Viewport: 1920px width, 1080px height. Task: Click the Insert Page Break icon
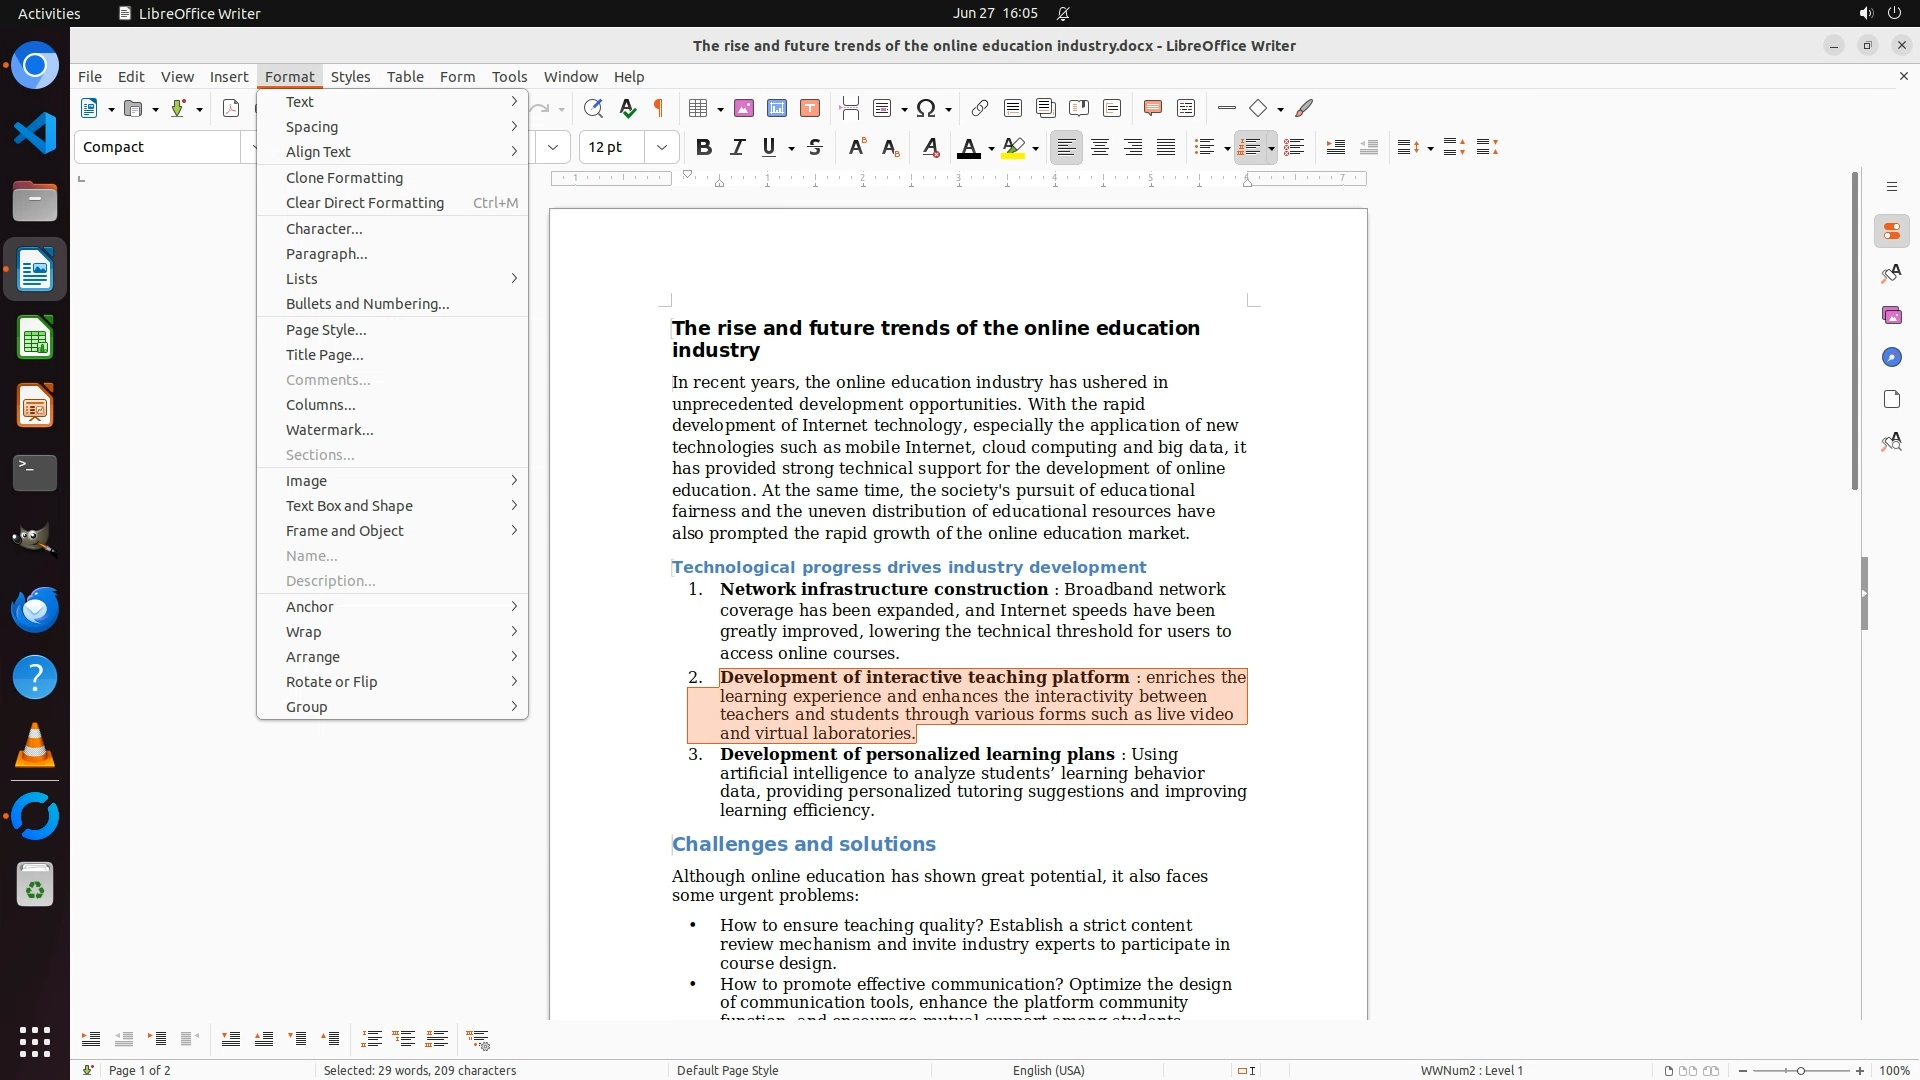pyautogui.click(x=850, y=108)
